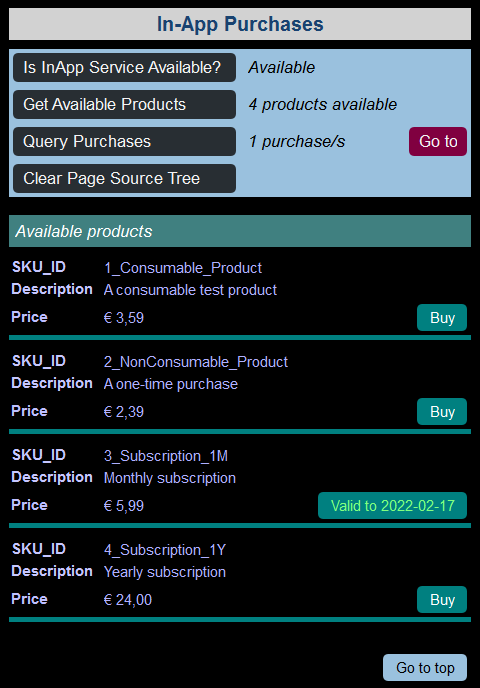This screenshot has height=688, width=480.
Task: Click the Available products section header
Action: pyautogui.click(x=240, y=231)
